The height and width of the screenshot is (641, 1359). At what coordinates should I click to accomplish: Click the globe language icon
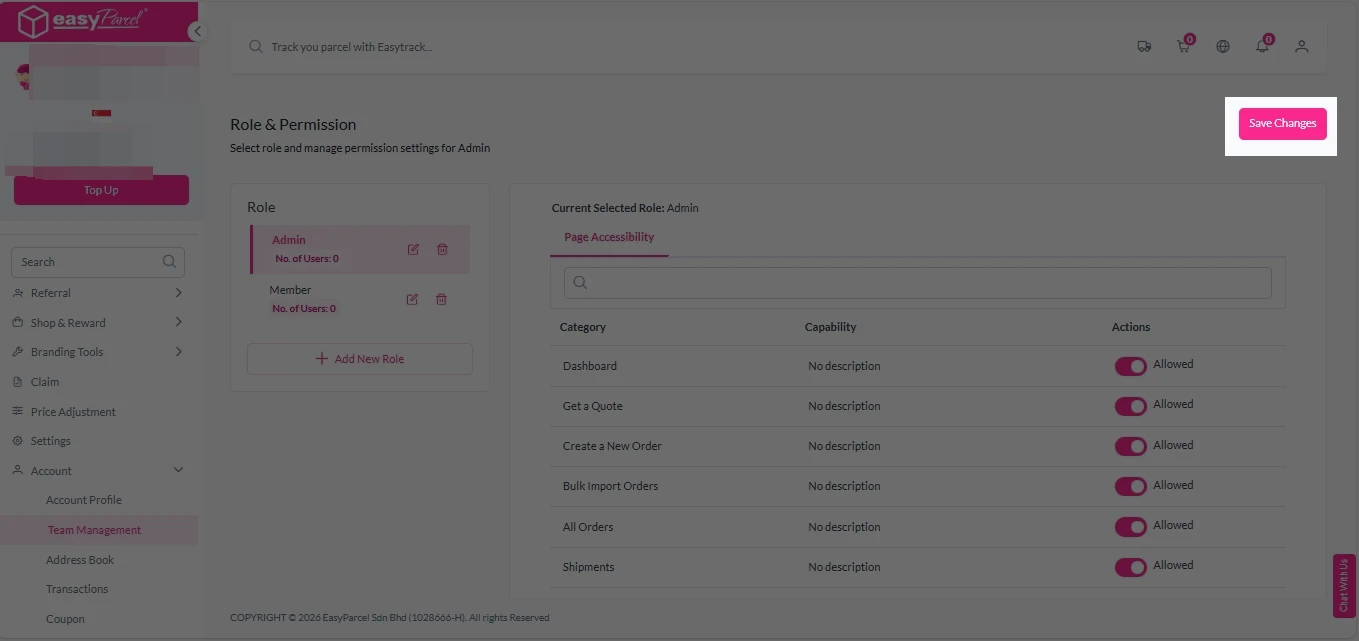click(1223, 46)
